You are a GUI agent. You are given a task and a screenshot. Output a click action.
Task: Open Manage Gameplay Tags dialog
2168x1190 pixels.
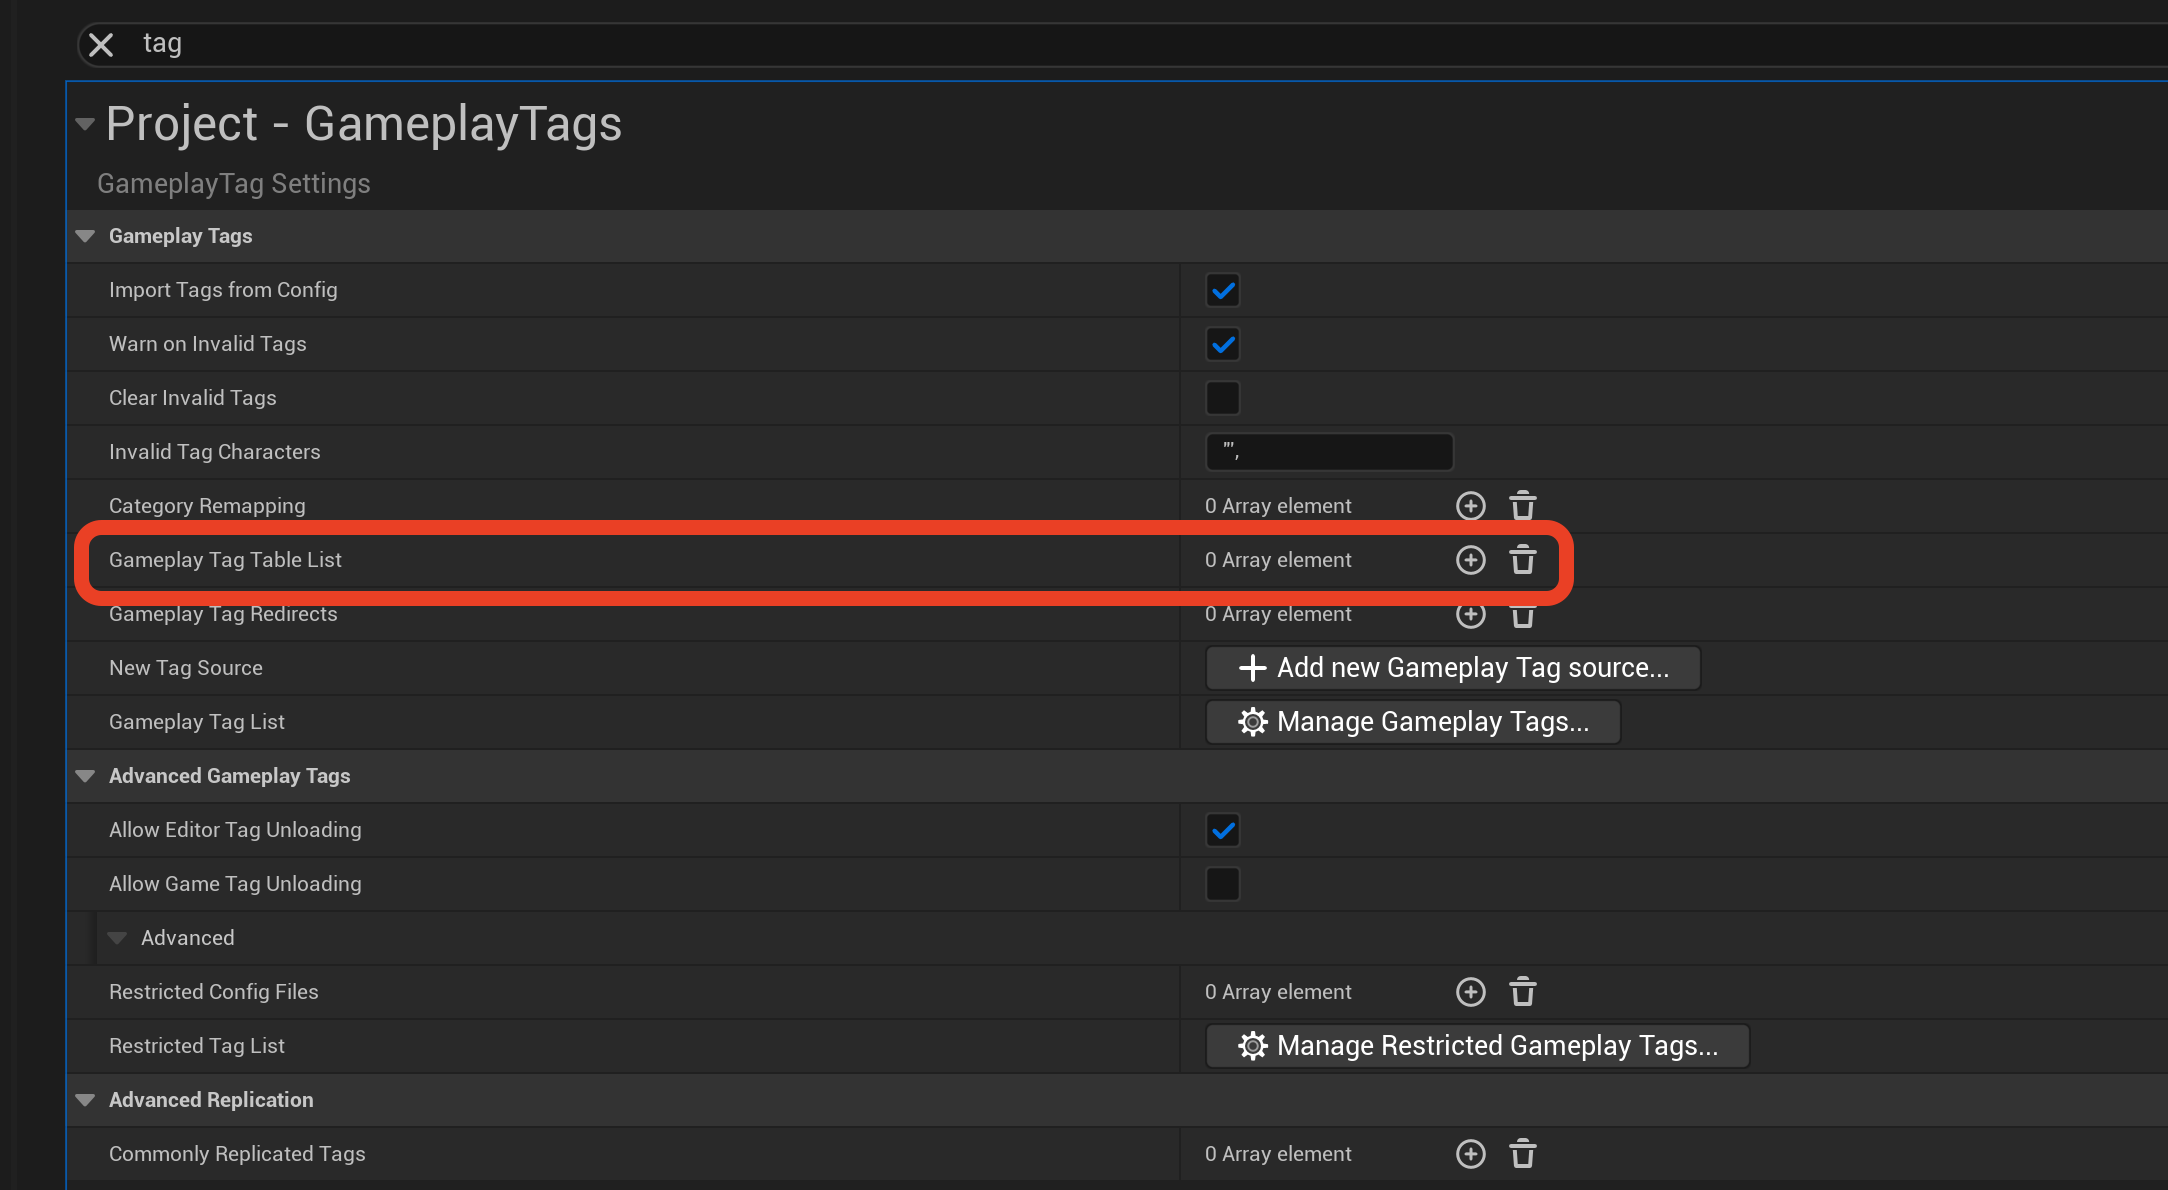pyautogui.click(x=1413, y=722)
